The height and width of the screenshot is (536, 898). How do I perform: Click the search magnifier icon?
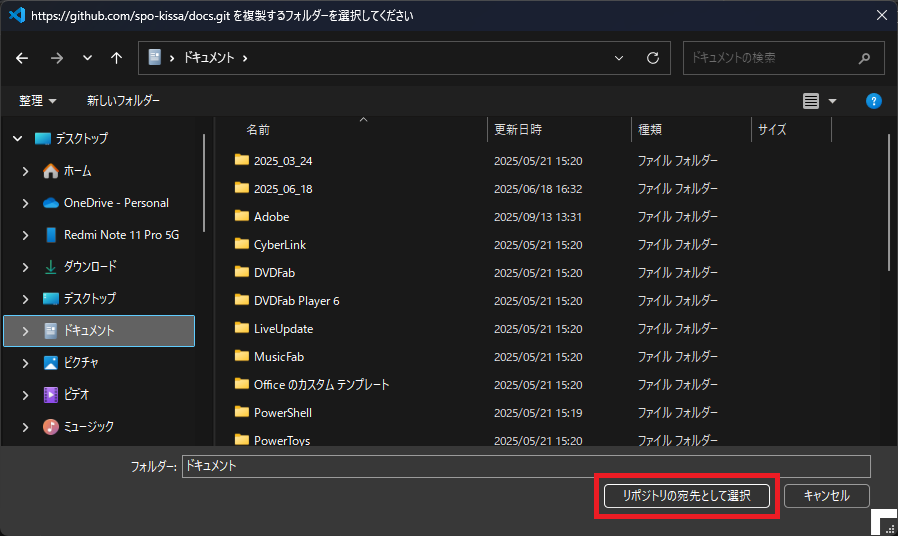coord(865,58)
